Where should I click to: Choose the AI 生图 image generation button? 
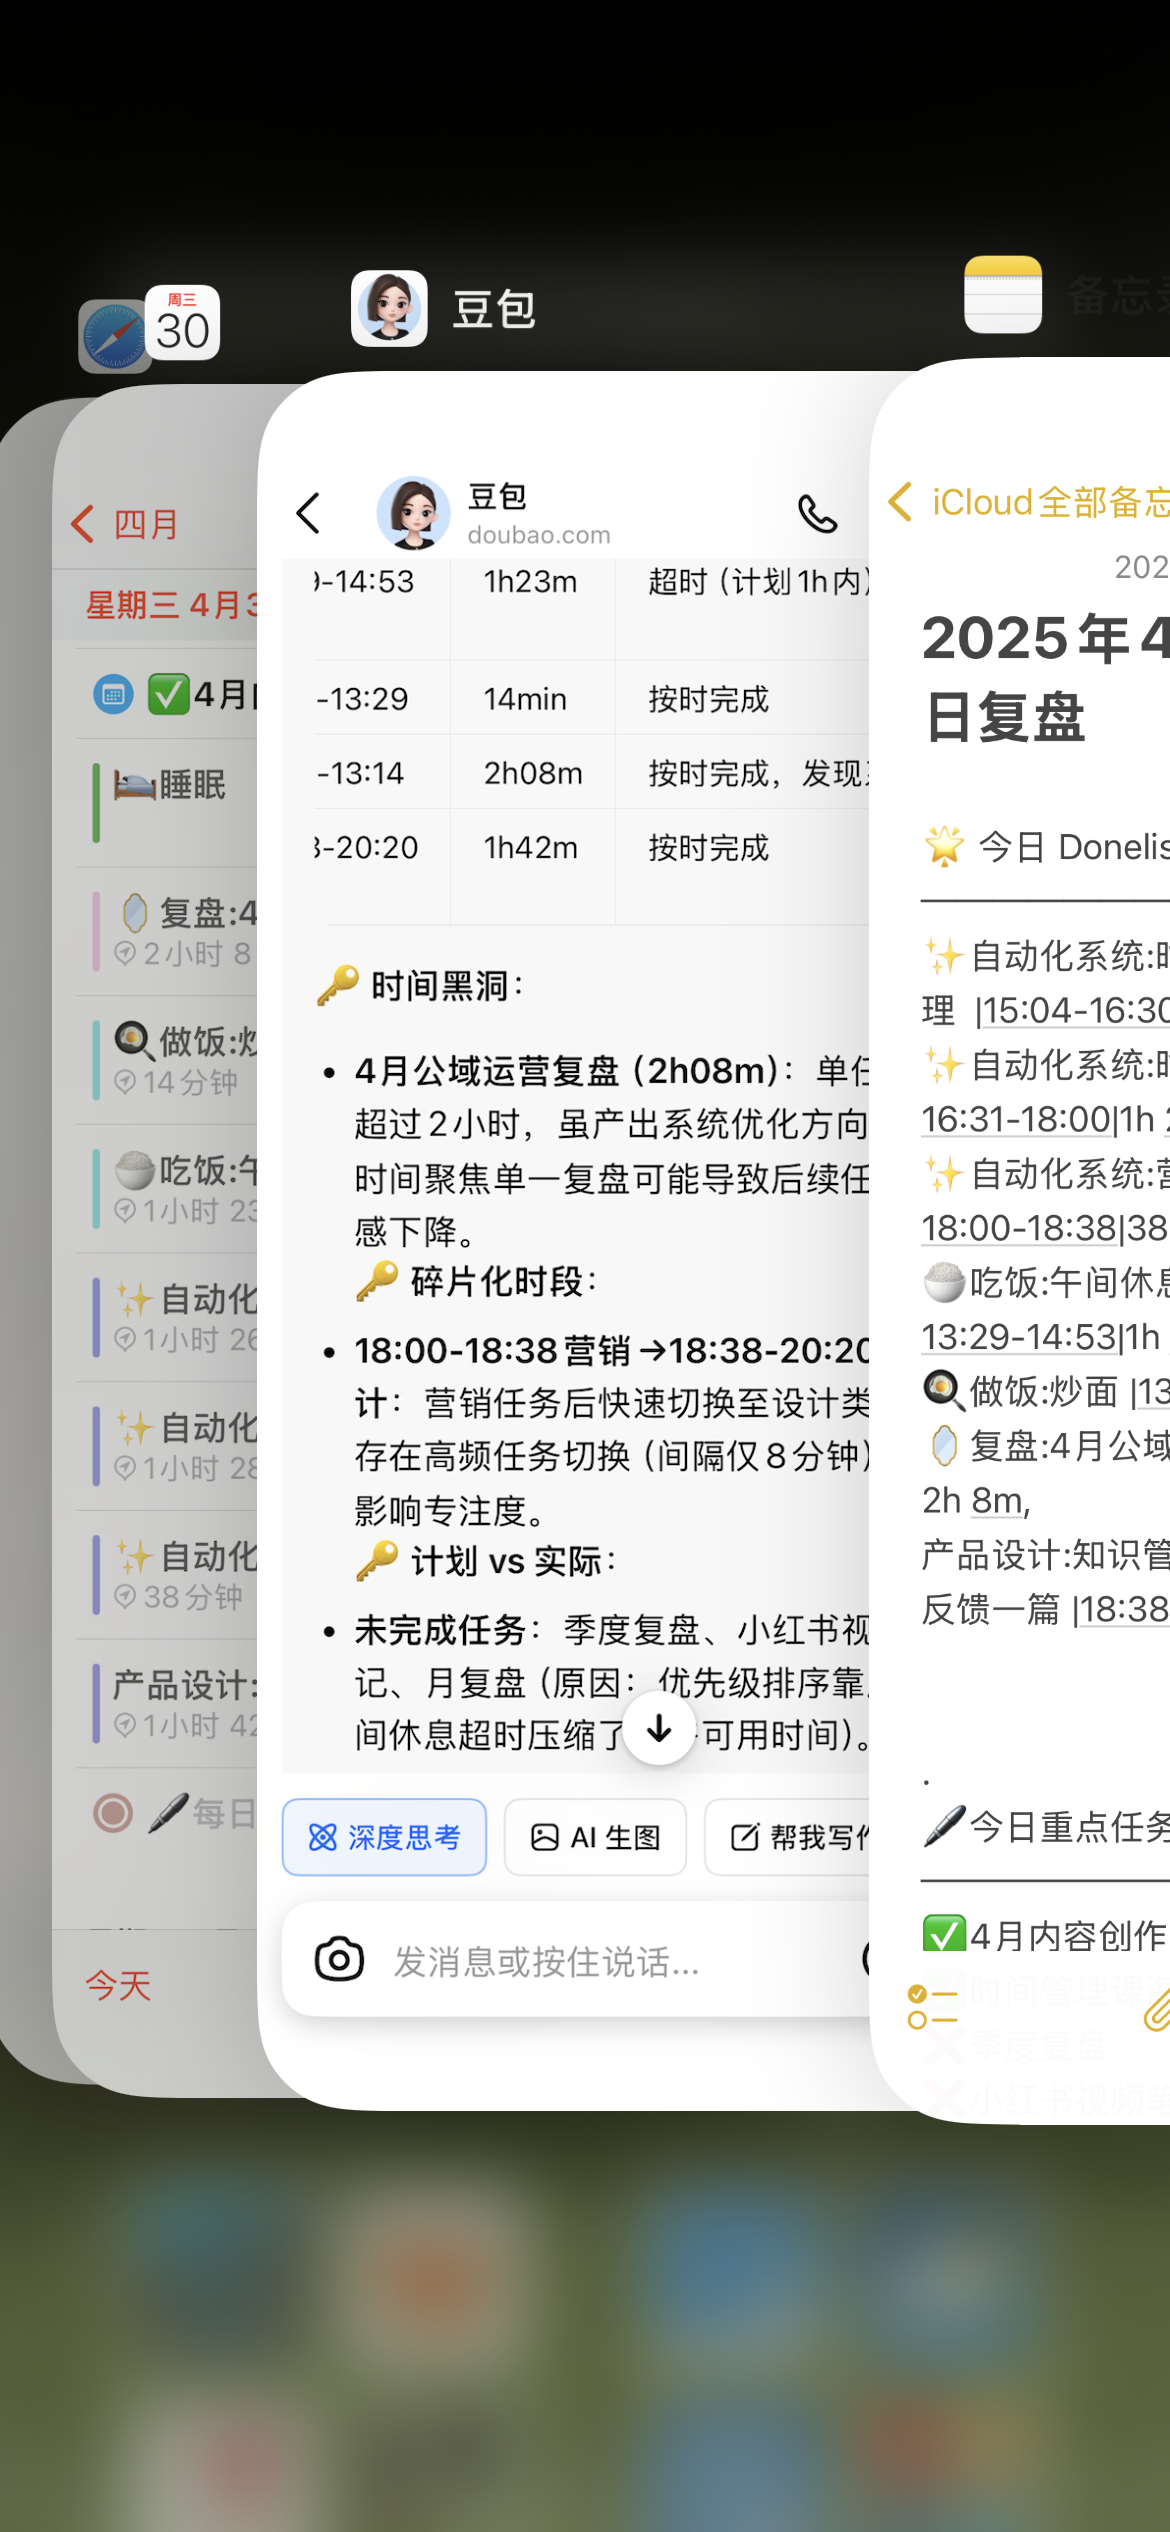[595, 1837]
